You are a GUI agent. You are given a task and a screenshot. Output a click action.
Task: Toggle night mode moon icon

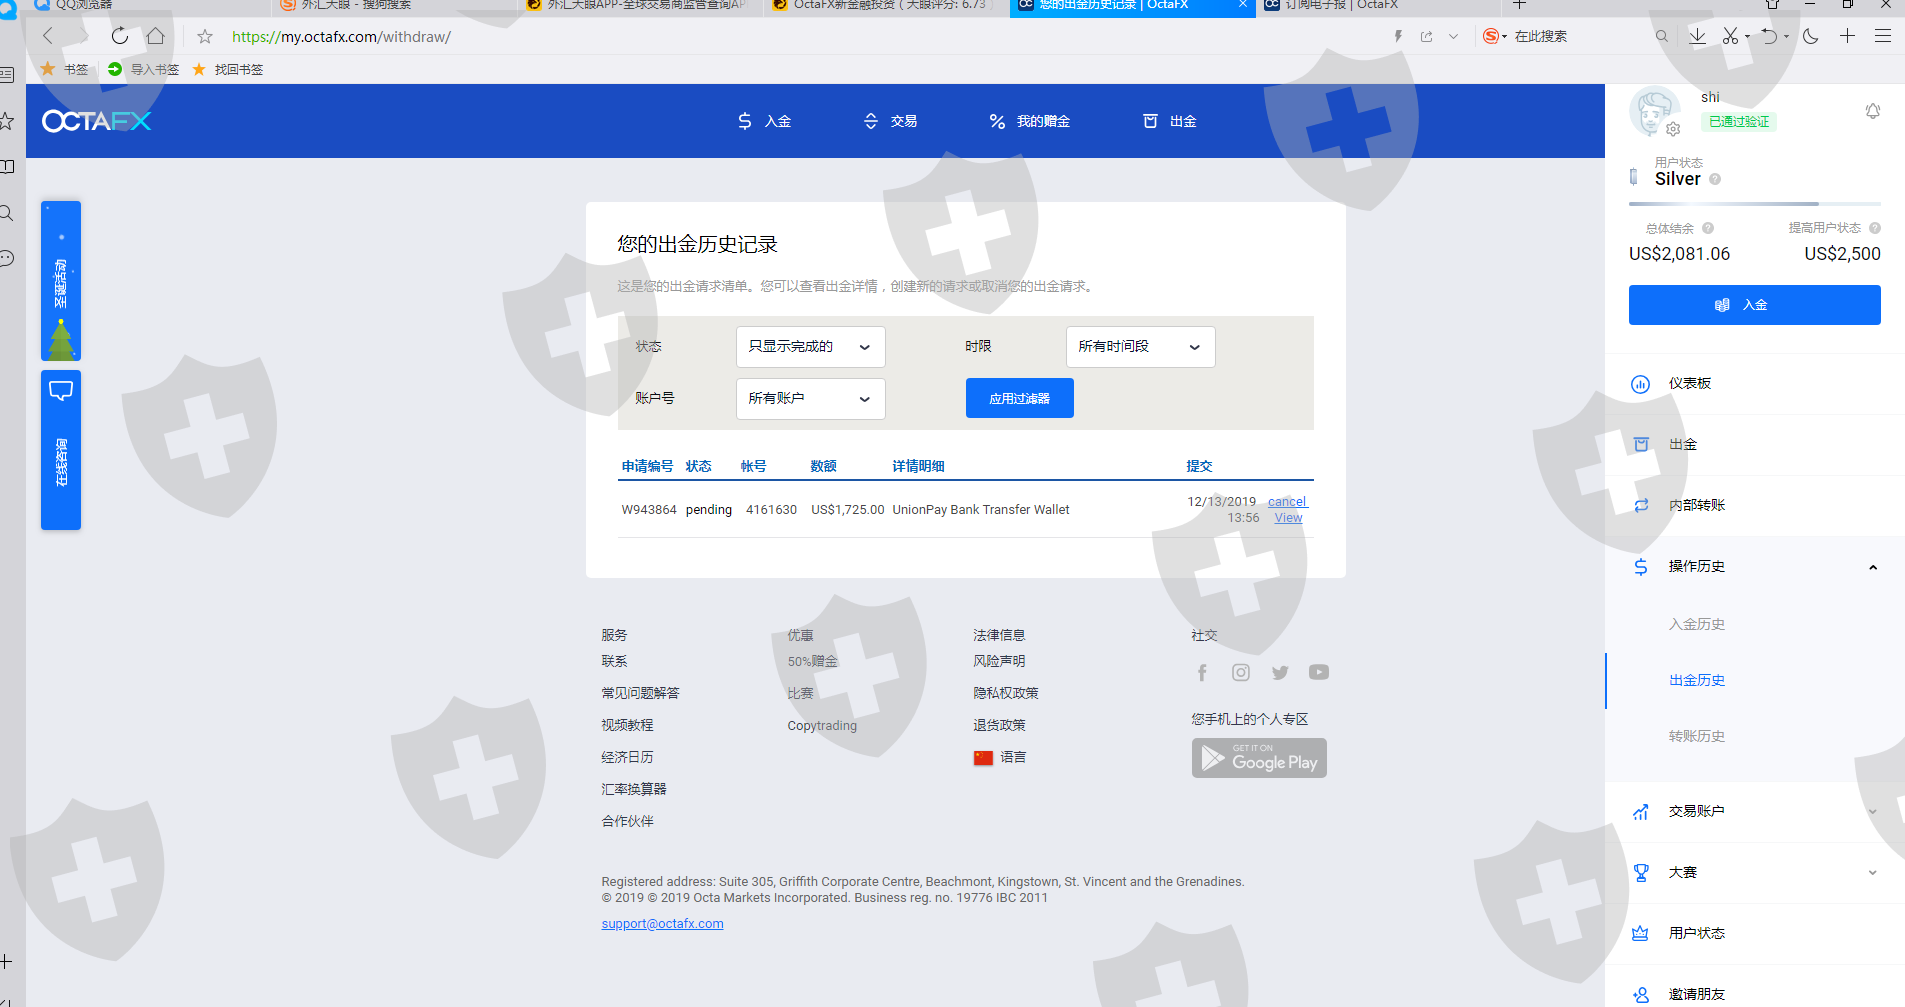pos(1811,36)
